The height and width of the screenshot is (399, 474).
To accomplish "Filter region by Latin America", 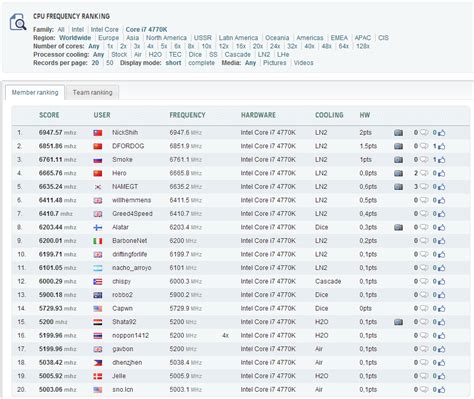I will coord(238,38).
